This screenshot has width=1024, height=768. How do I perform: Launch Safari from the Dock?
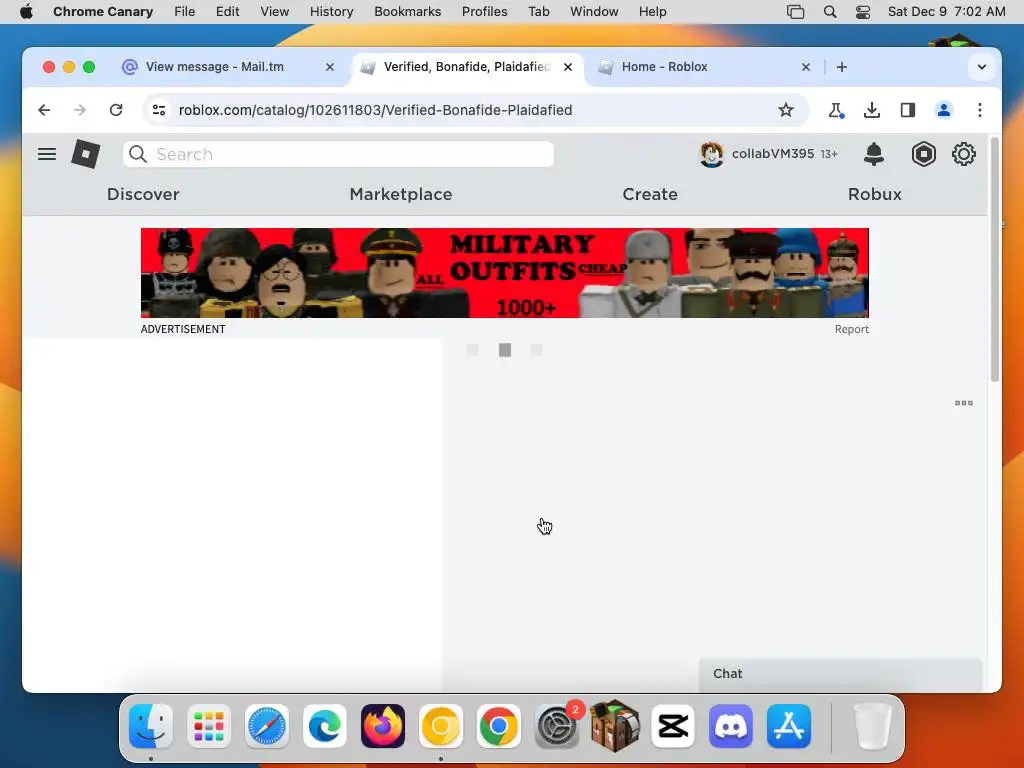[x=266, y=726]
